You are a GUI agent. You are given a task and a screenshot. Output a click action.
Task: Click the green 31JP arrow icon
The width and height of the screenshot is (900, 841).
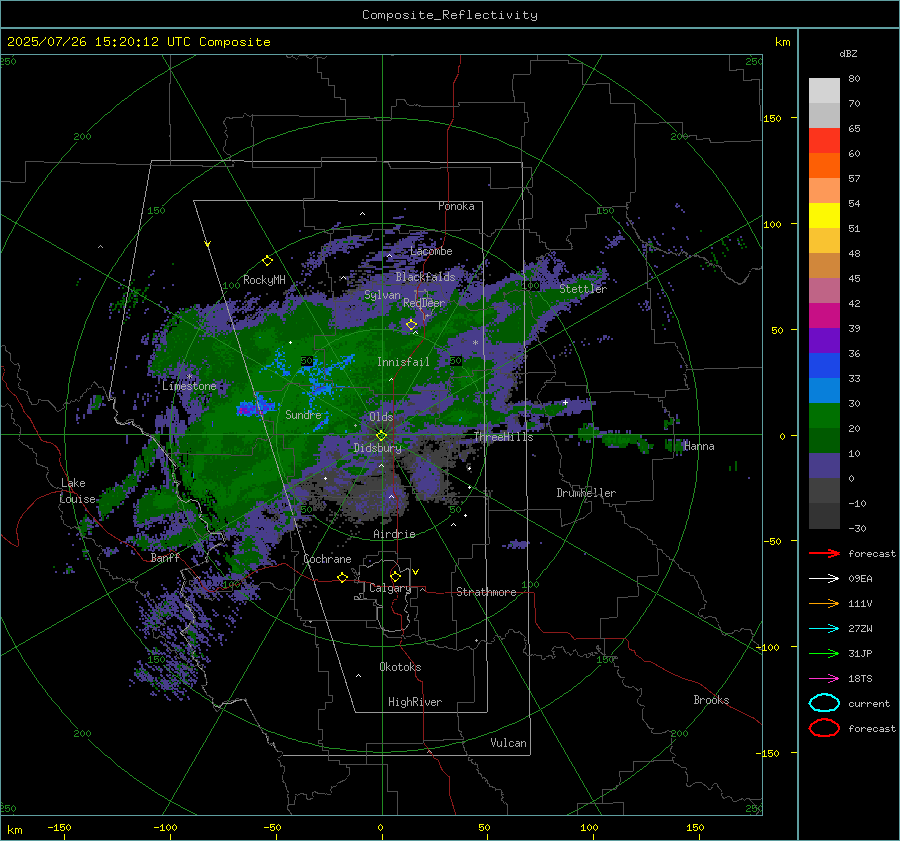pos(824,653)
